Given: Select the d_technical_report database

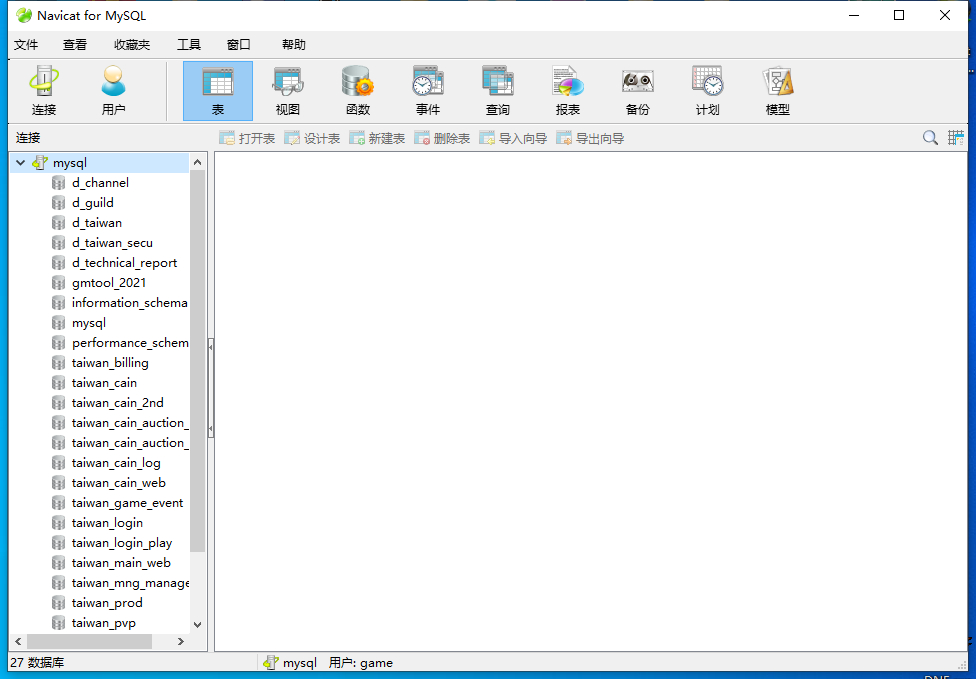Looking at the screenshot, I should click(124, 263).
